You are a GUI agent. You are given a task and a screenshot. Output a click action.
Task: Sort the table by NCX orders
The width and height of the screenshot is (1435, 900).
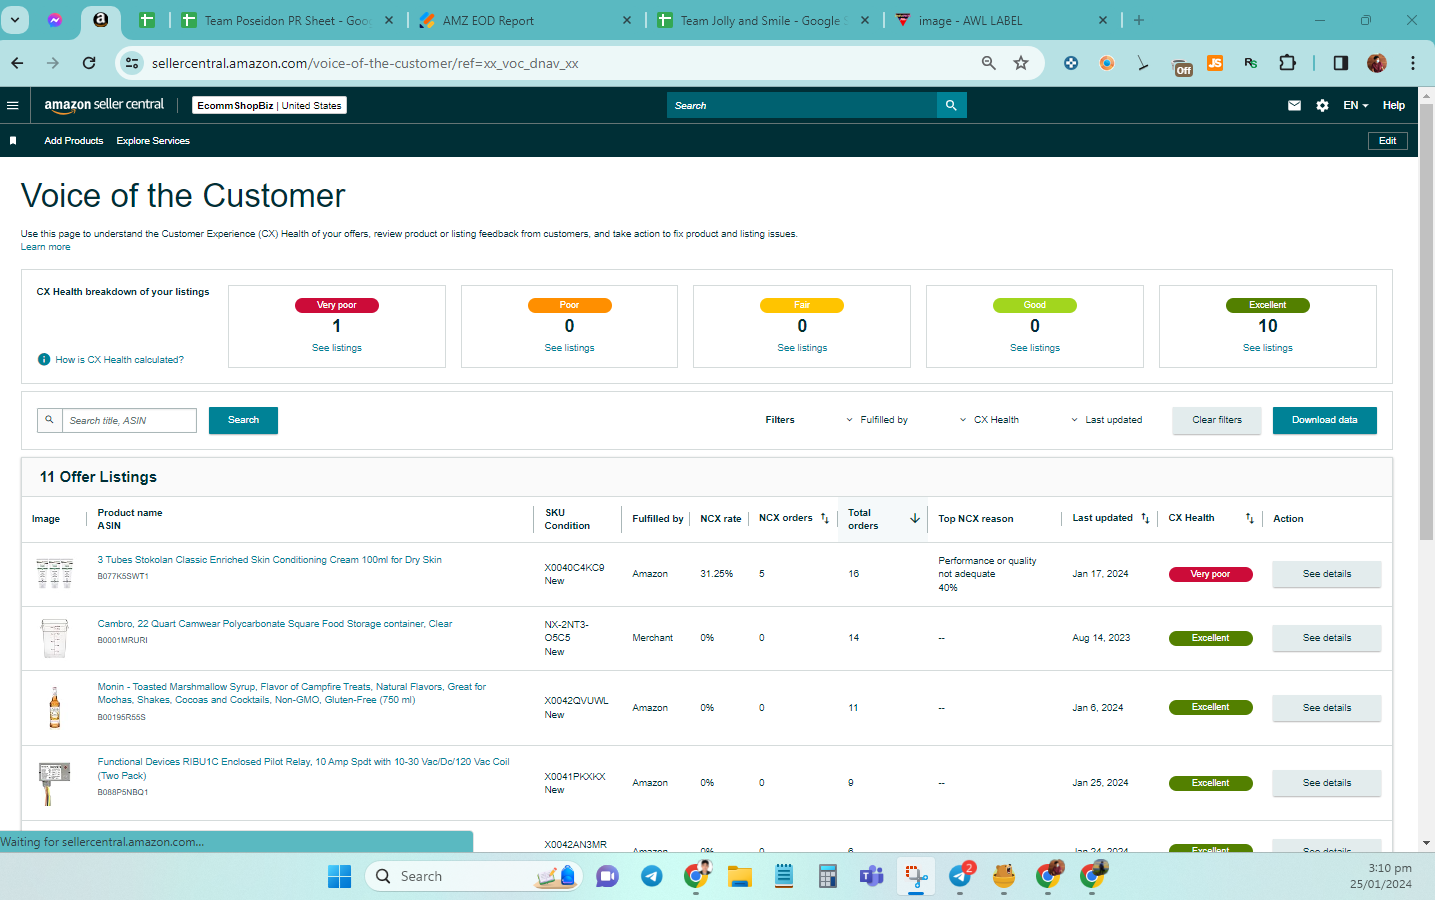tap(825, 518)
